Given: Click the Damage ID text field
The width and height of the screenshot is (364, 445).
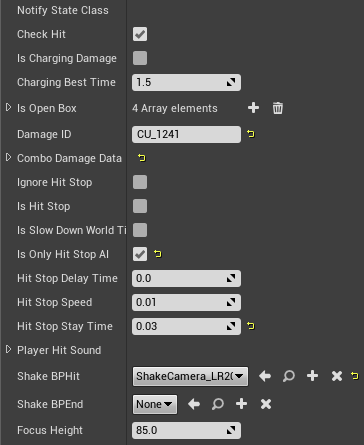Looking at the screenshot, I should (186, 134).
